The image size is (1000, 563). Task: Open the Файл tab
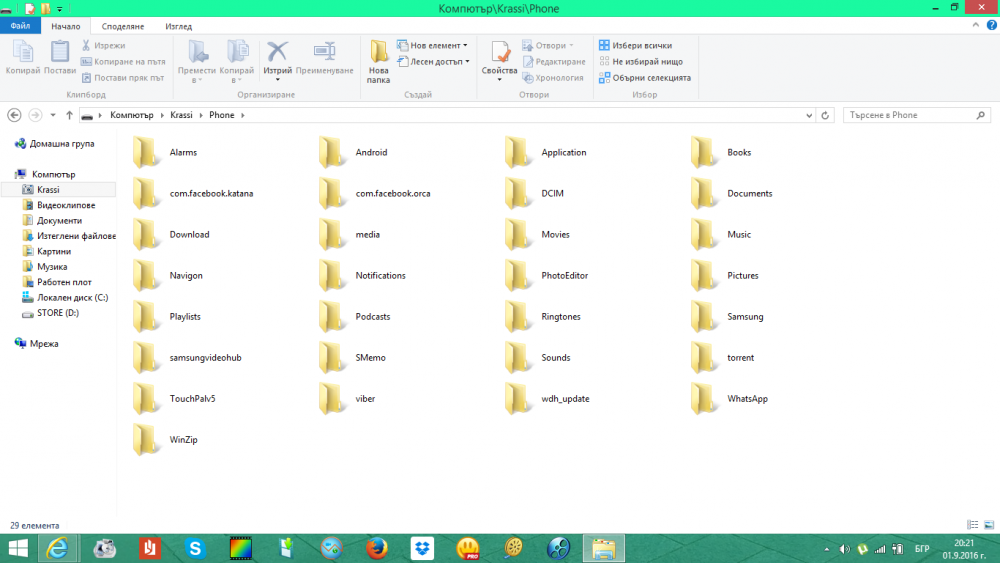click(20, 26)
